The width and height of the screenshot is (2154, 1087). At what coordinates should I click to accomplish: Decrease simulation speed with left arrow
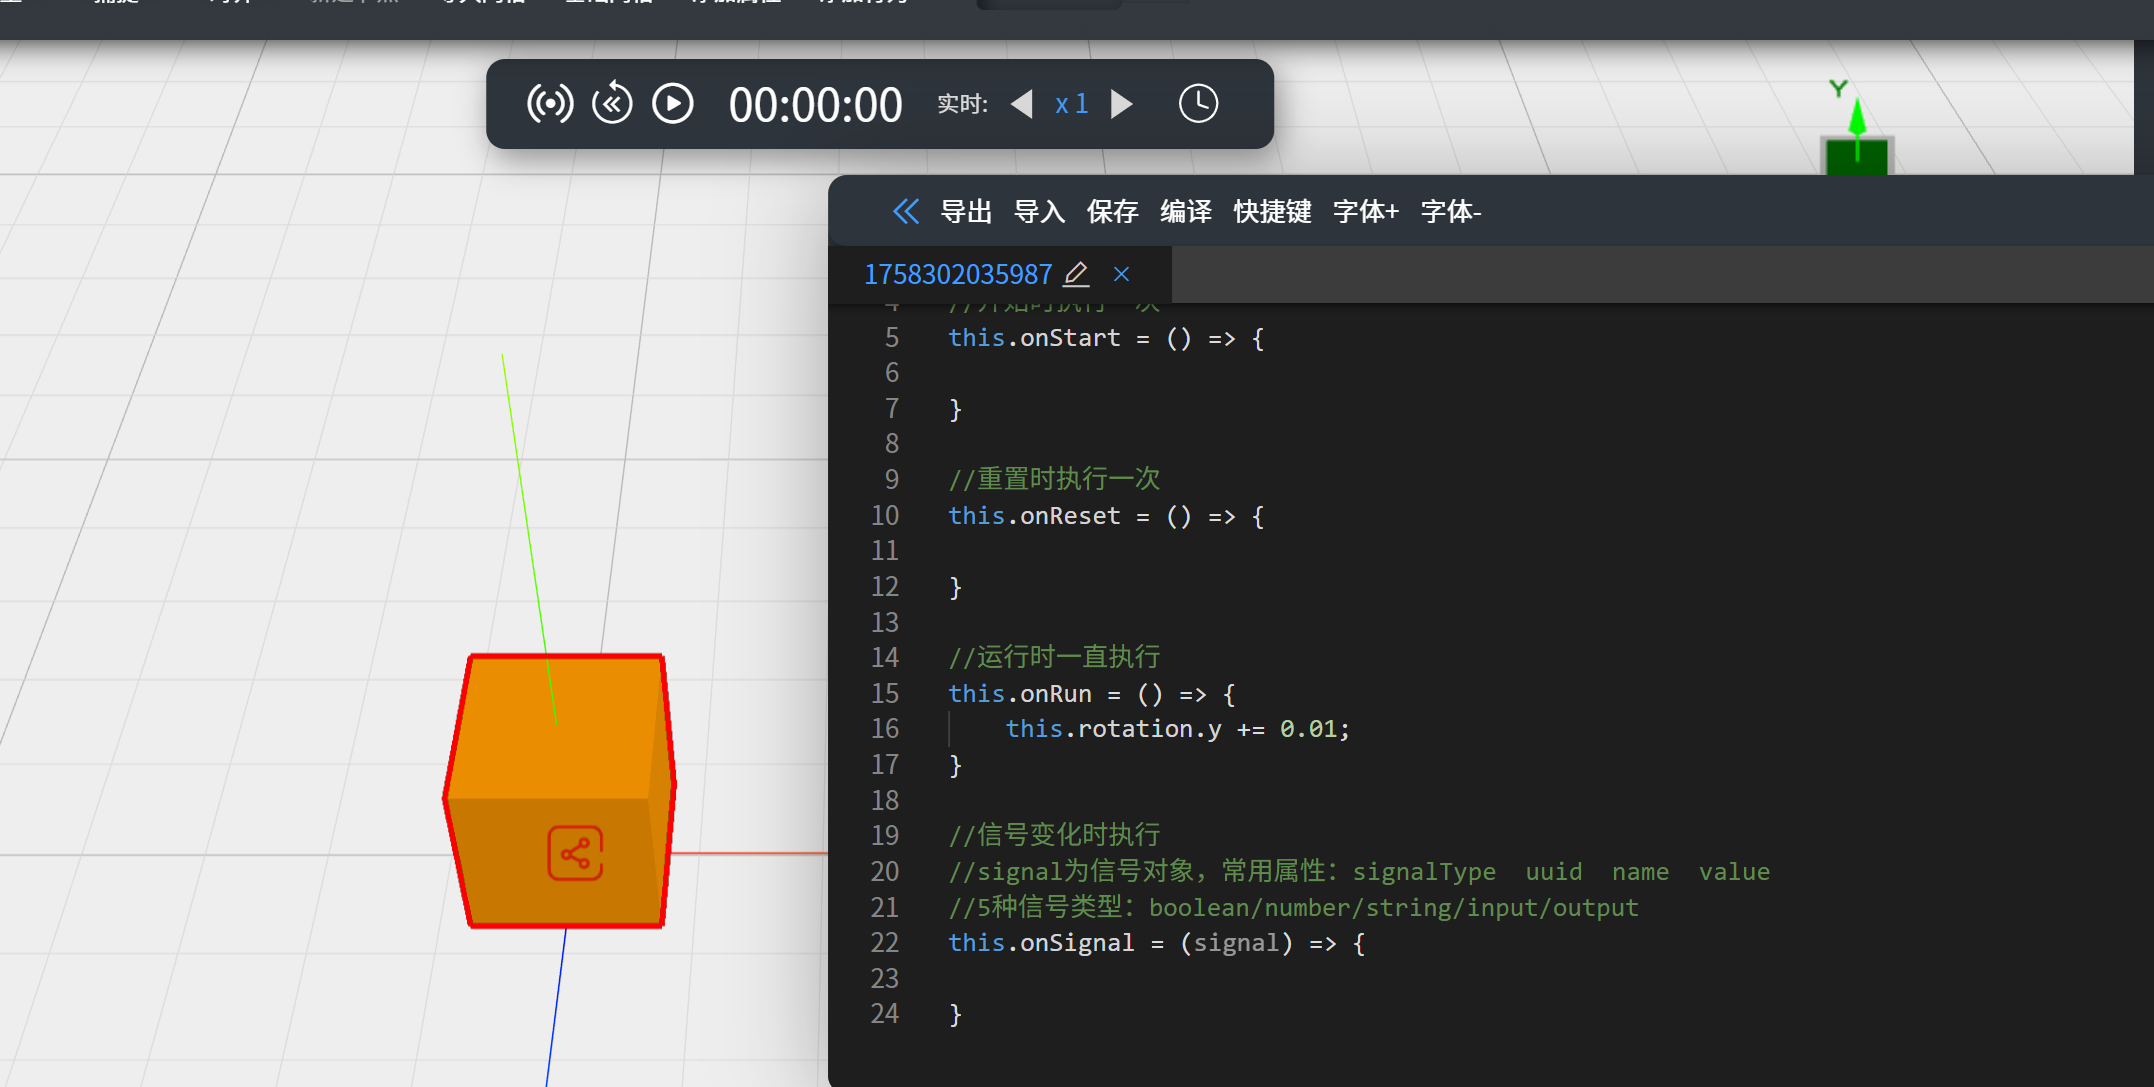1022,104
